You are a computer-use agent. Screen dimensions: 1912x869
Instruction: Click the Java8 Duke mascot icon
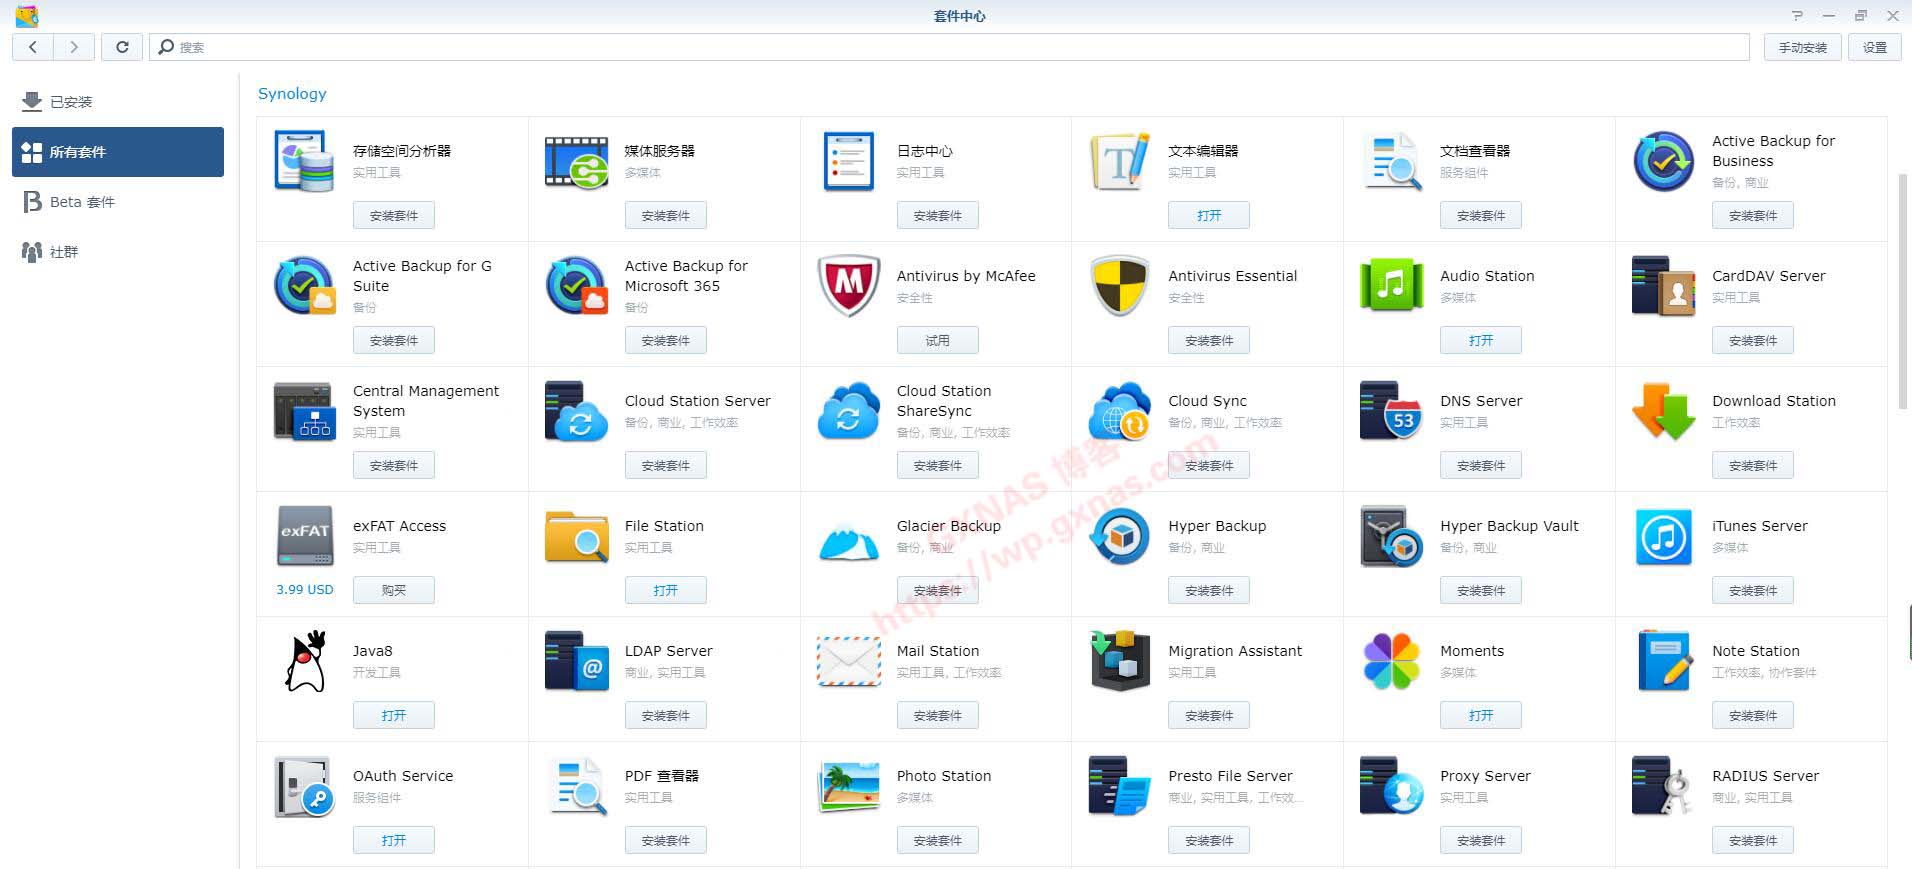click(305, 660)
